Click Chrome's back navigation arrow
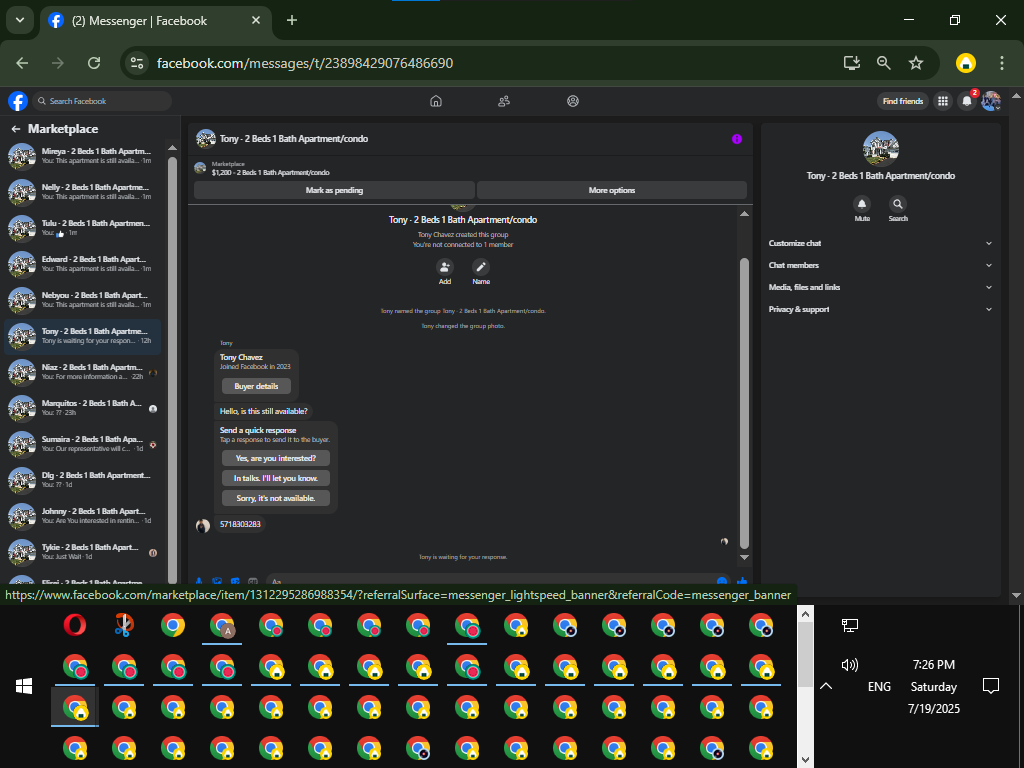The width and height of the screenshot is (1024, 768). tap(22, 63)
